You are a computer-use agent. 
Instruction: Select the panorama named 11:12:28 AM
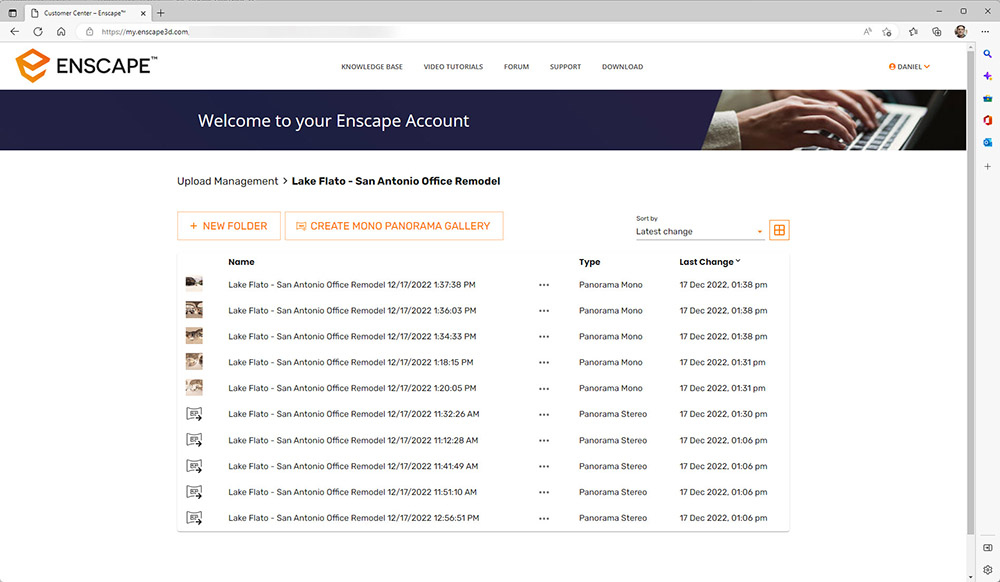(x=353, y=440)
